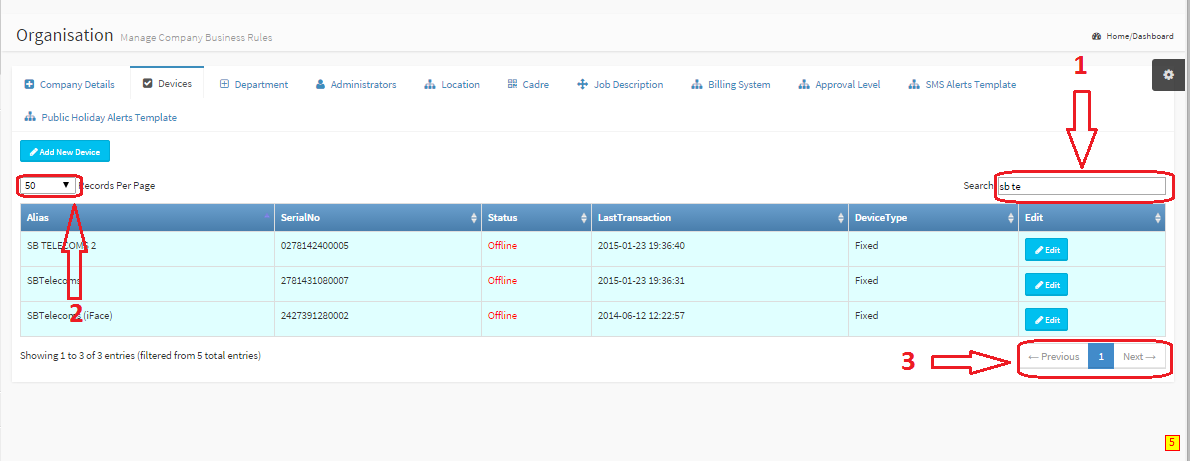Select the Administrators tab
This screenshot has width=1190, height=461.
click(356, 85)
